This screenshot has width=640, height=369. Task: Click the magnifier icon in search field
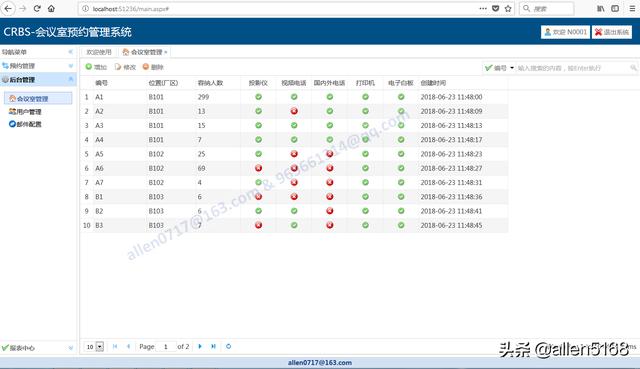tap(633, 68)
